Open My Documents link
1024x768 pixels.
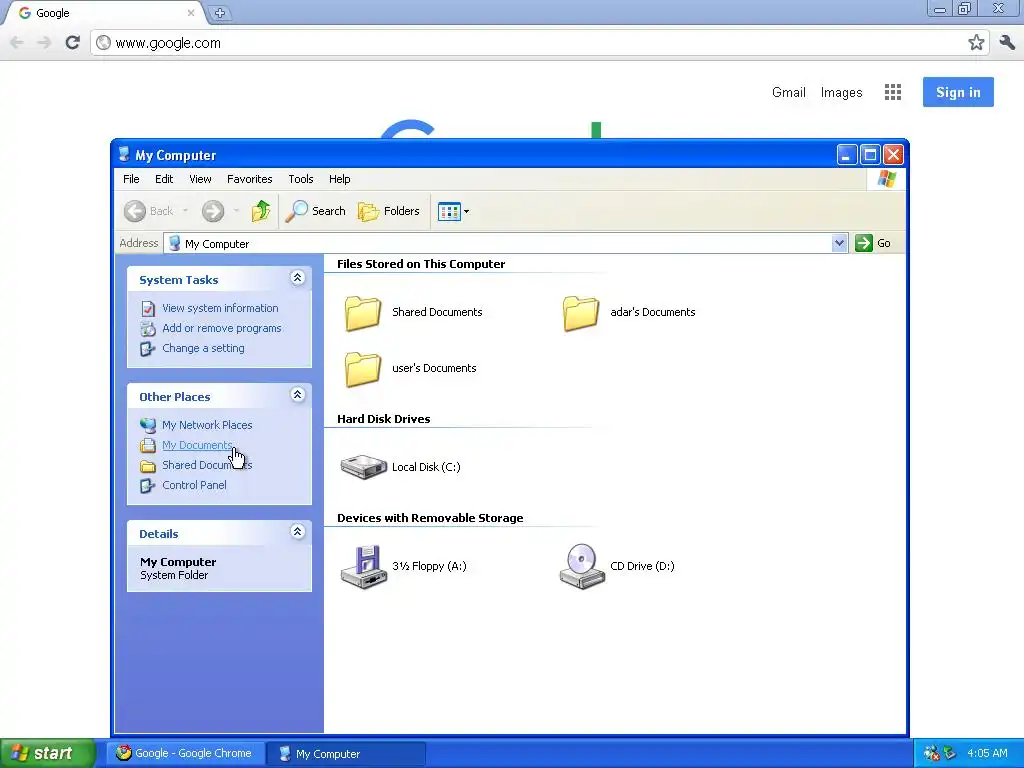pyautogui.click(x=197, y=445)
